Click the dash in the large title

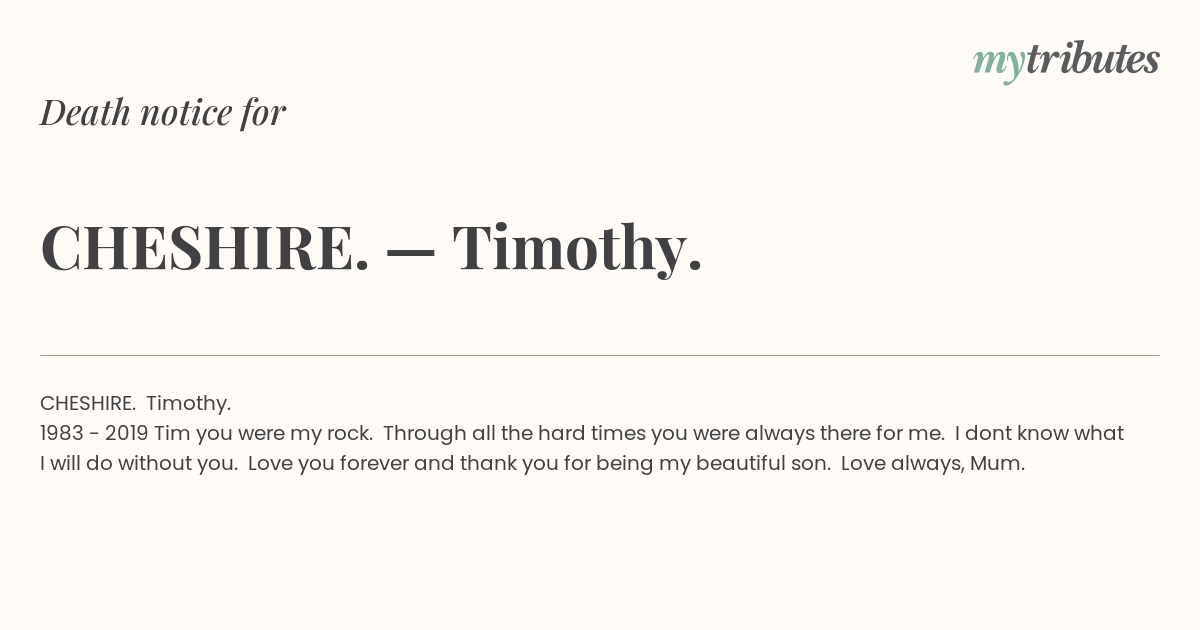(411, 251)
